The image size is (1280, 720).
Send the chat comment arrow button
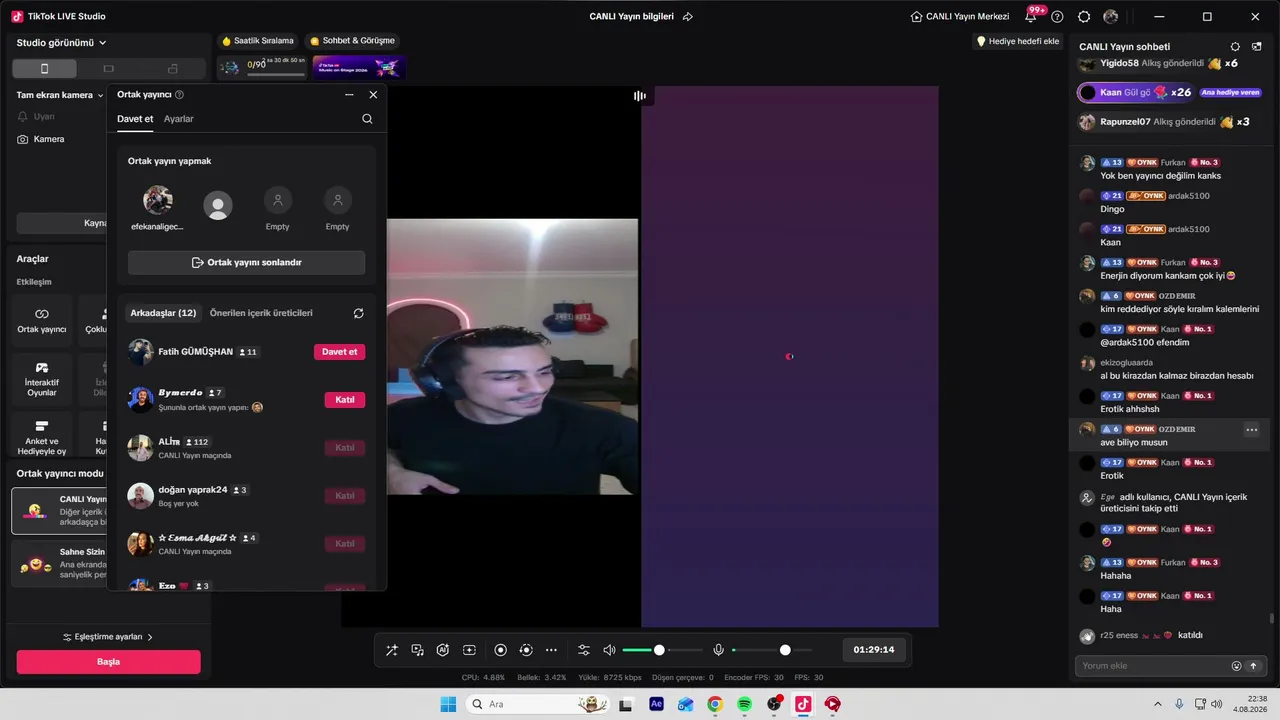tap(1253, 666)
